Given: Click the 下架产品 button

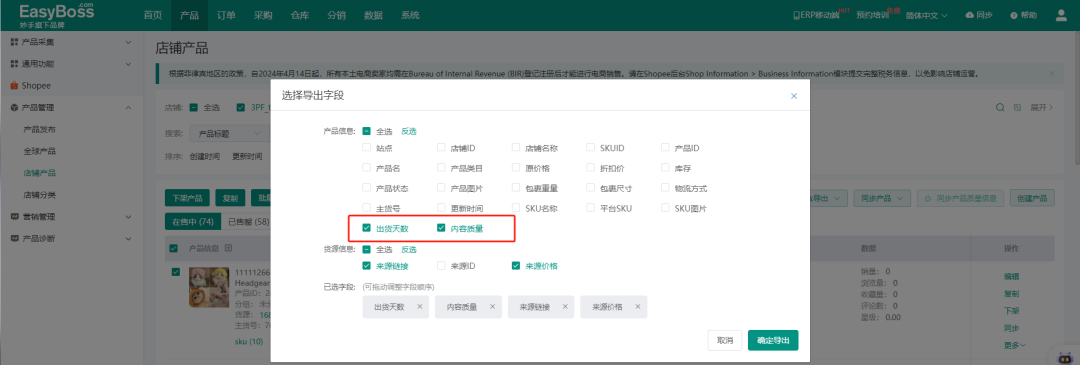Looking at the screenshot, I should (187, 198).
